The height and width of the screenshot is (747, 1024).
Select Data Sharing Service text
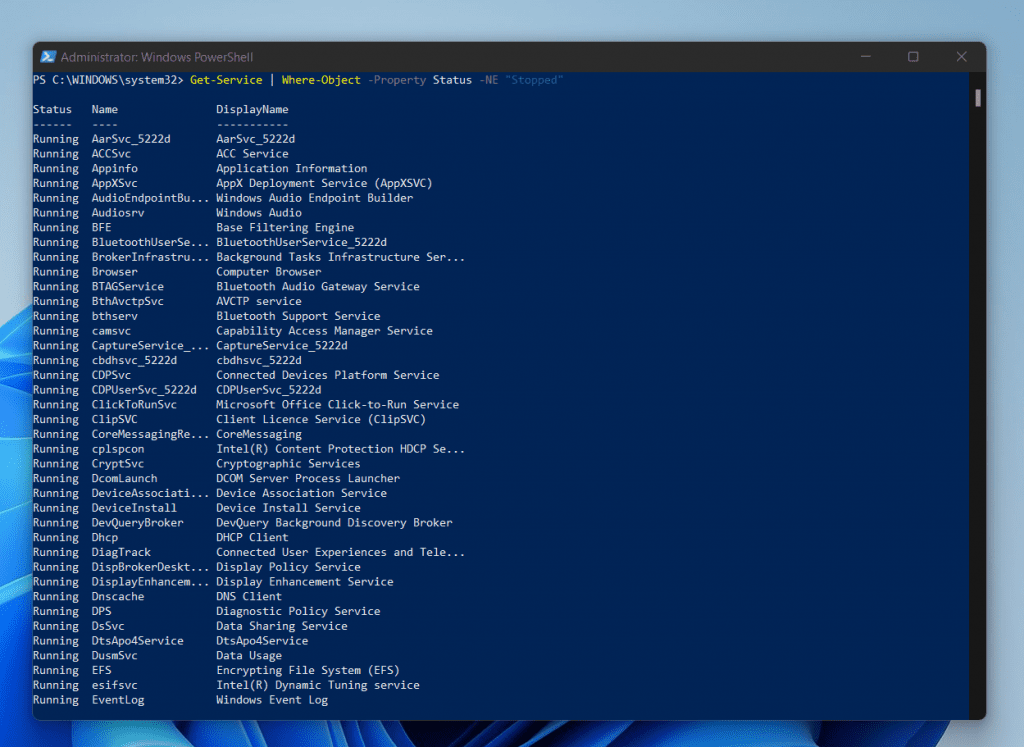tap(281, 626)
